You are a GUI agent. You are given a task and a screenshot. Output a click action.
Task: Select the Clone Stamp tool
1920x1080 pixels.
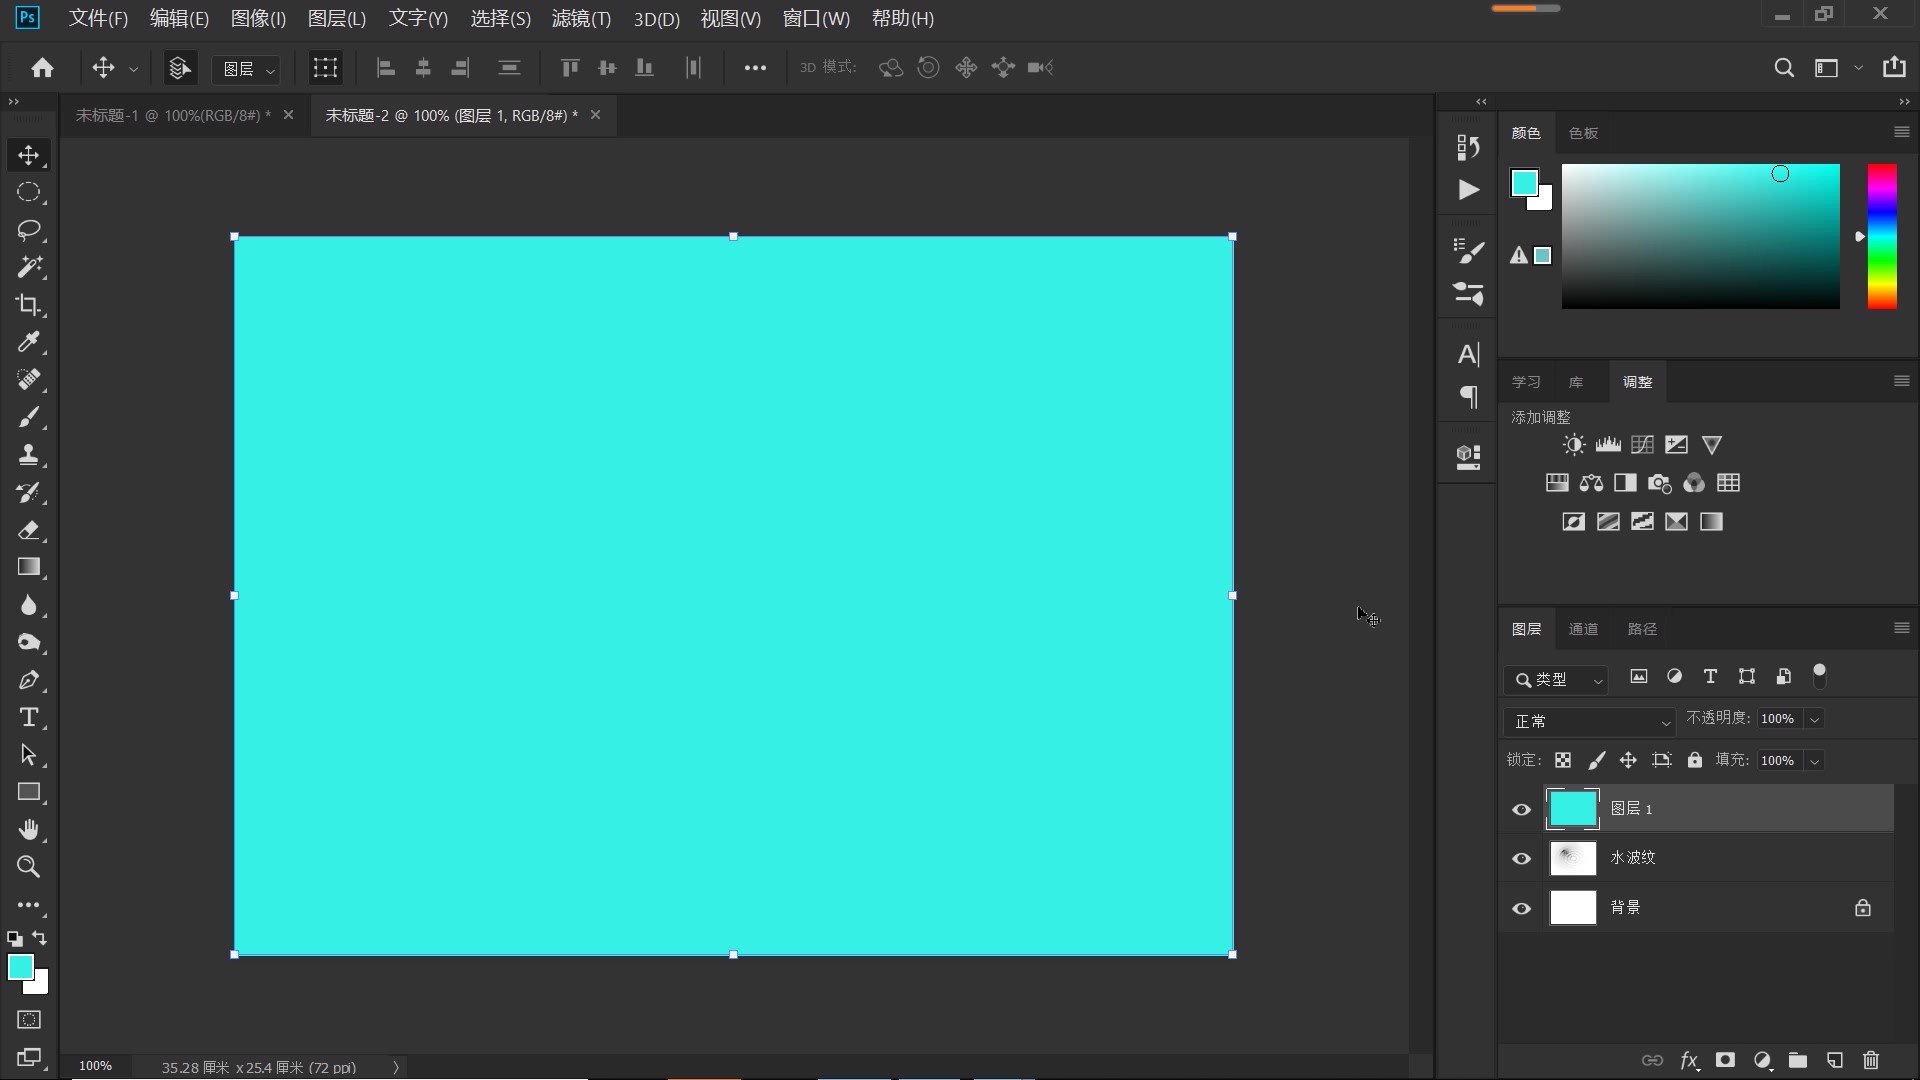(28, 455)
